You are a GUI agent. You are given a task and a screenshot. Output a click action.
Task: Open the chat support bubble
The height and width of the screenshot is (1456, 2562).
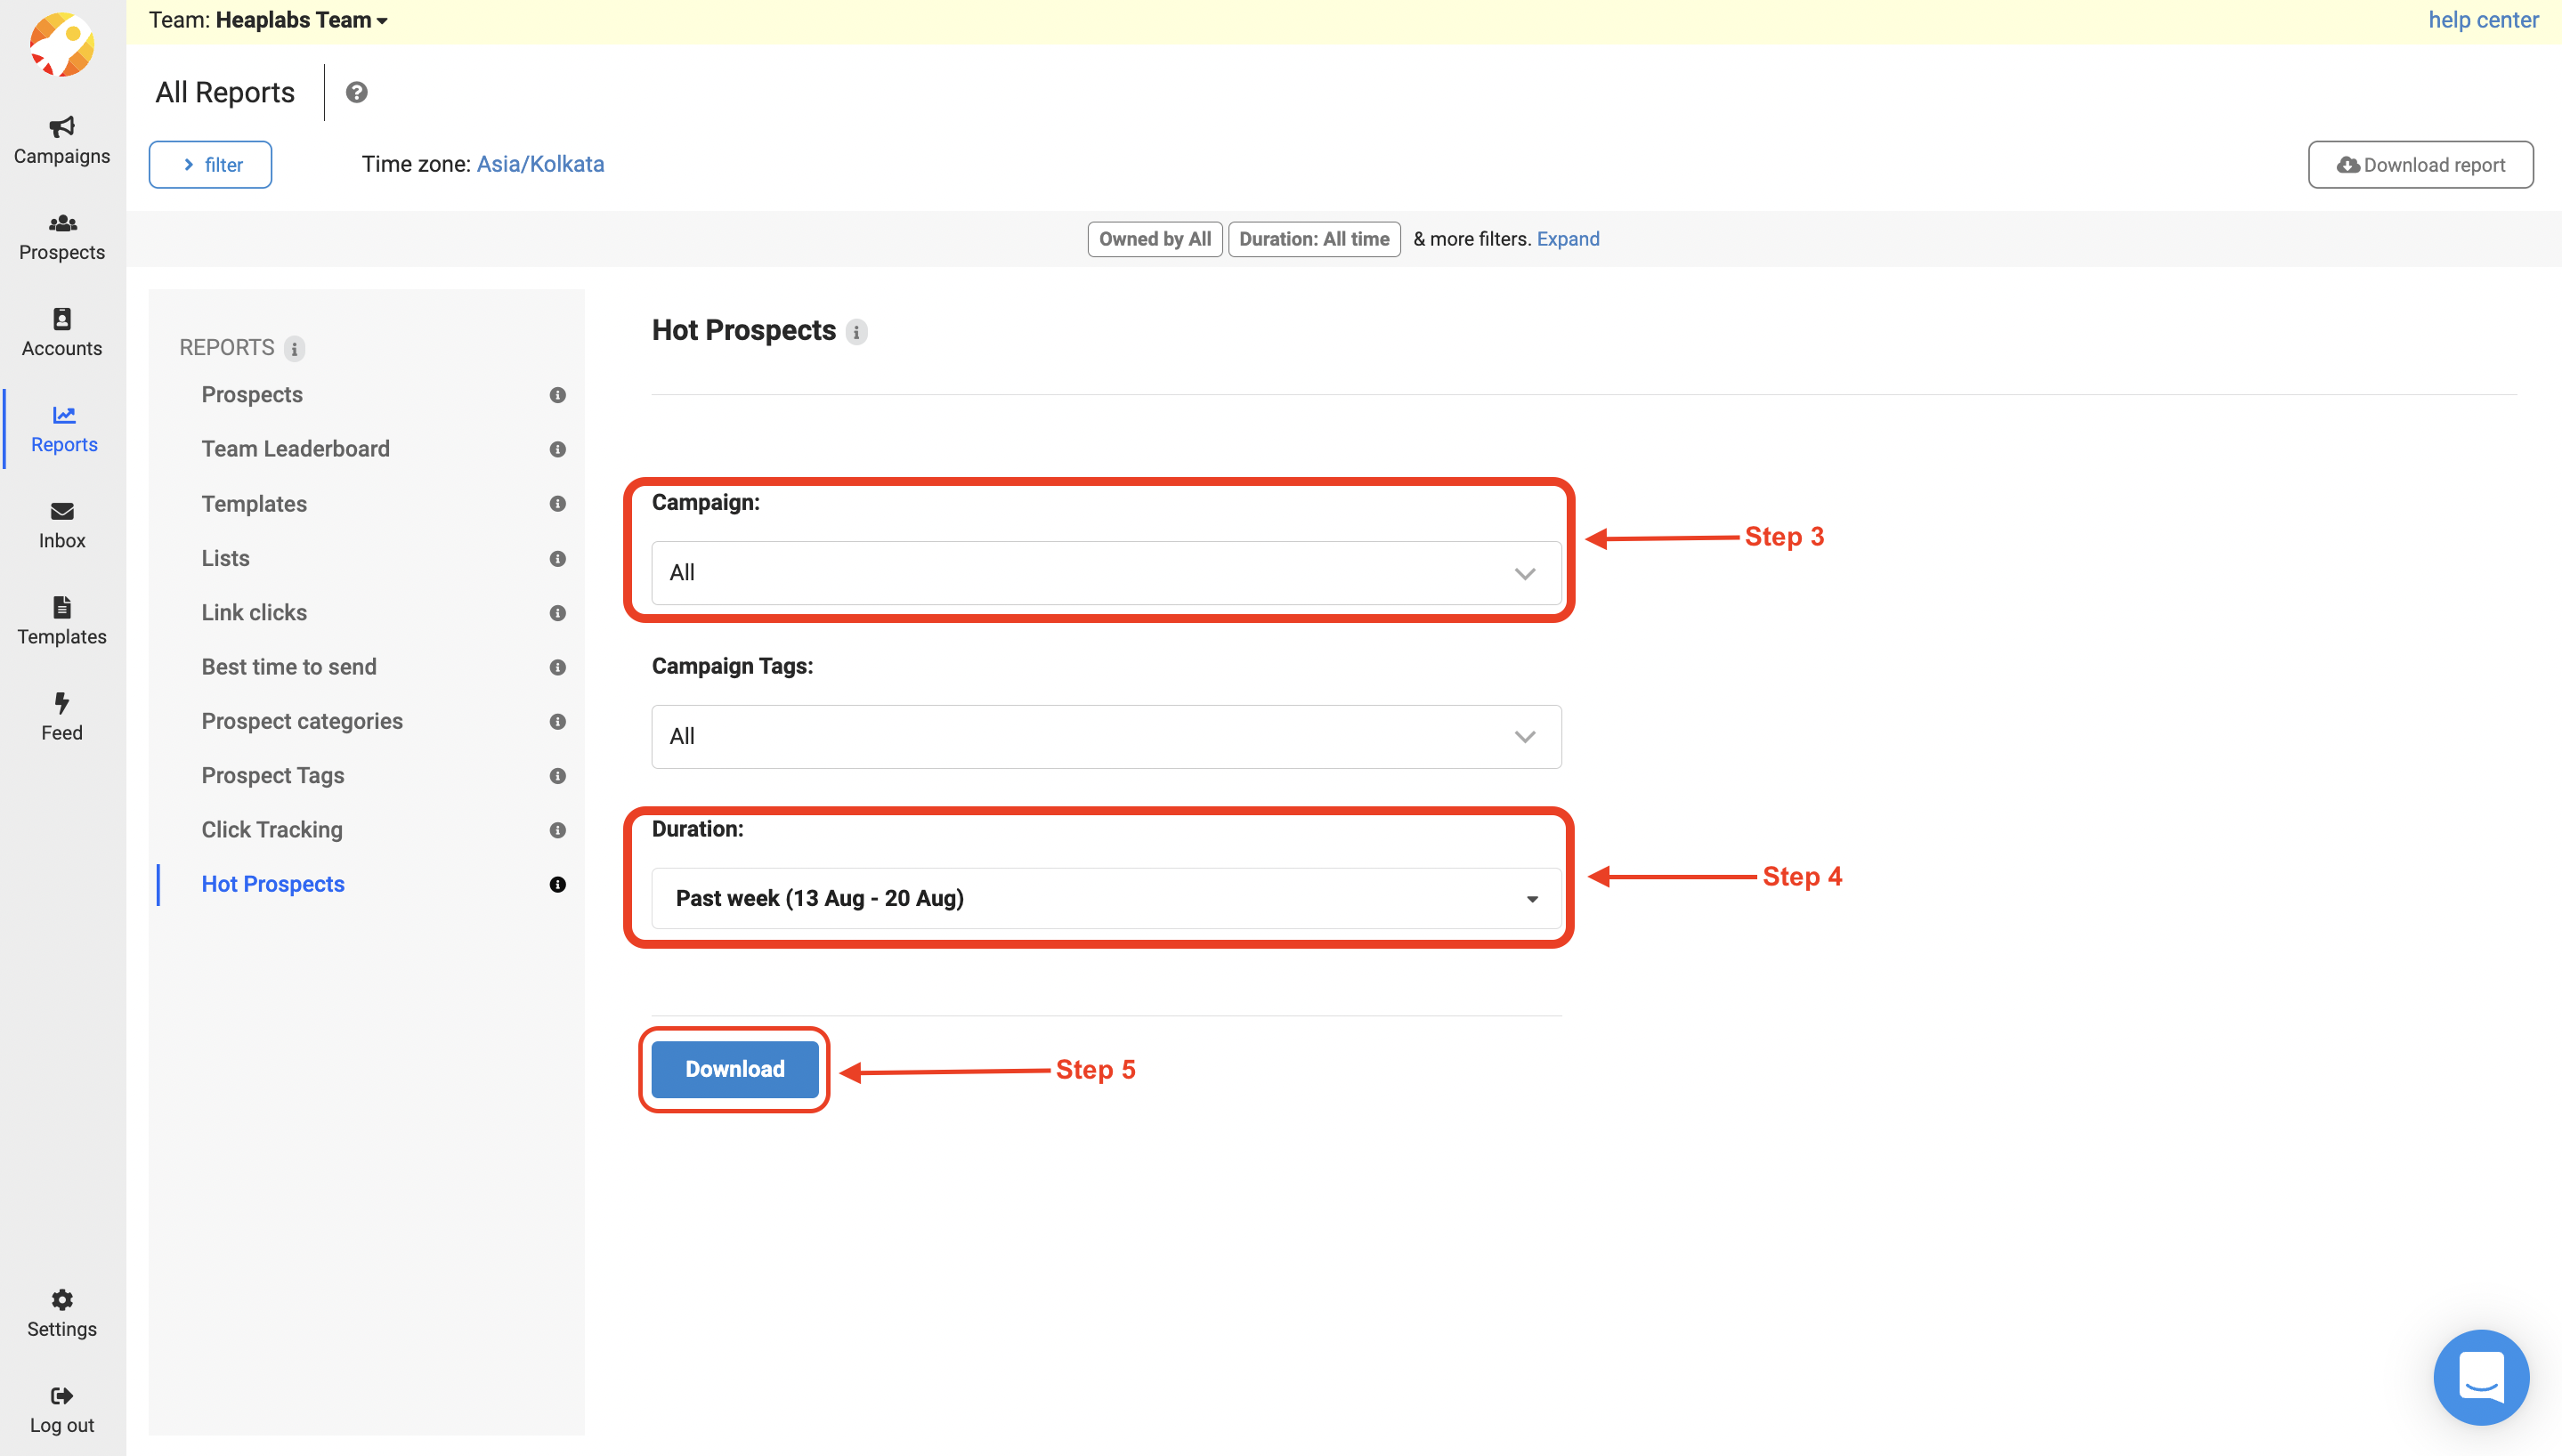coord(2480,1376)
